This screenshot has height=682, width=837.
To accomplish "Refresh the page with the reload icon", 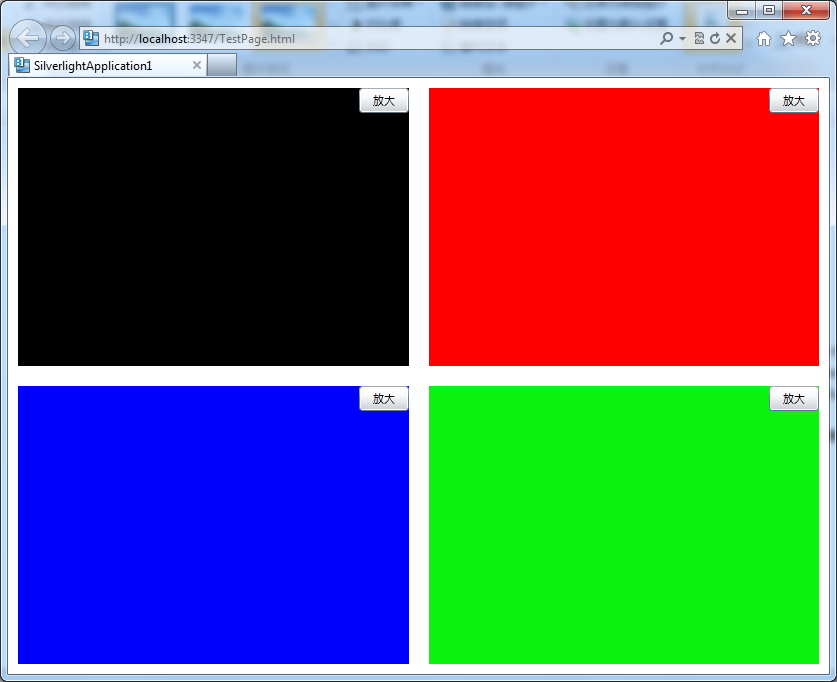I will pyautogui.click(x=715, y=38).
